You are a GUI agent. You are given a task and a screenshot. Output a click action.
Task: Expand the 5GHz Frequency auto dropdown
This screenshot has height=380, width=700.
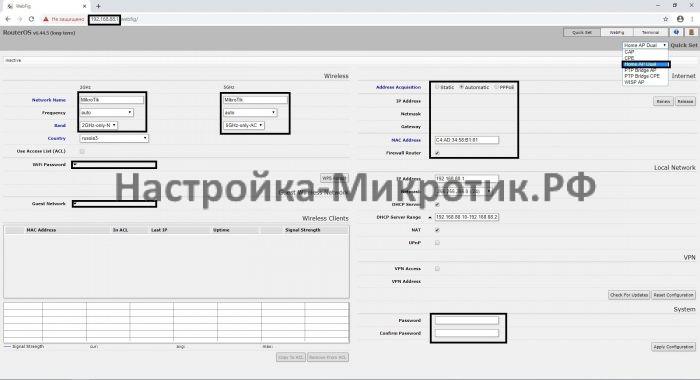(250, 113)
